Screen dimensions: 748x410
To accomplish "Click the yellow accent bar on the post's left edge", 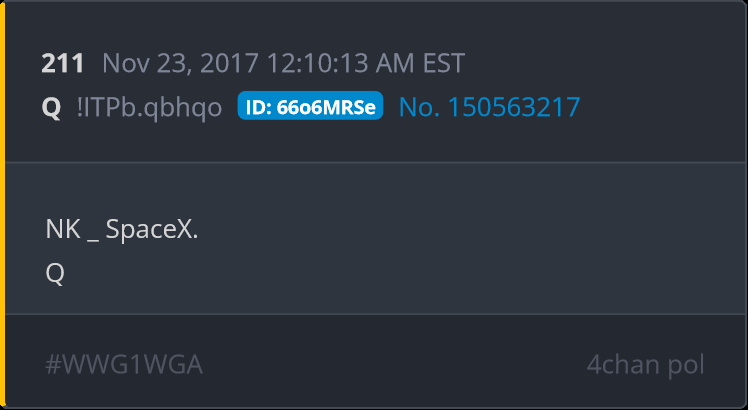I will pos(2,205).
